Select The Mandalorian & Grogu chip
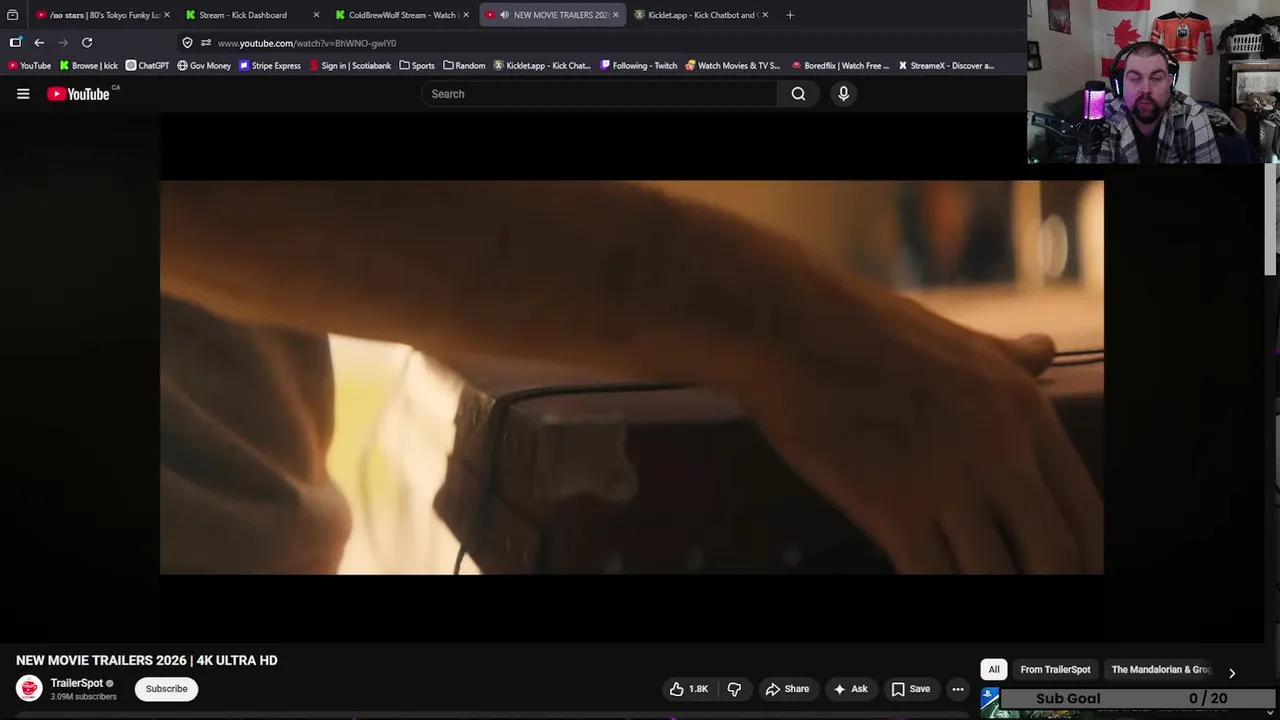Screen dimensions: 1280x720 [1161, 670]
